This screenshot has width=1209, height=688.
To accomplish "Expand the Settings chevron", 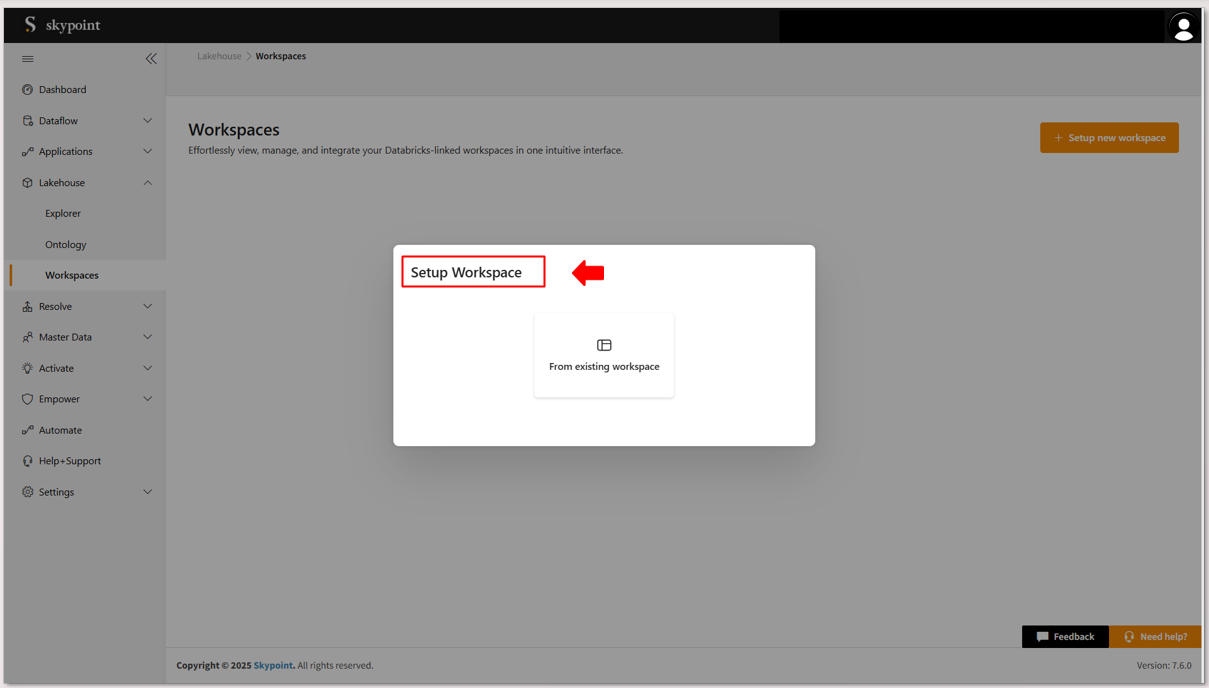I will click(x=148, y=492).
